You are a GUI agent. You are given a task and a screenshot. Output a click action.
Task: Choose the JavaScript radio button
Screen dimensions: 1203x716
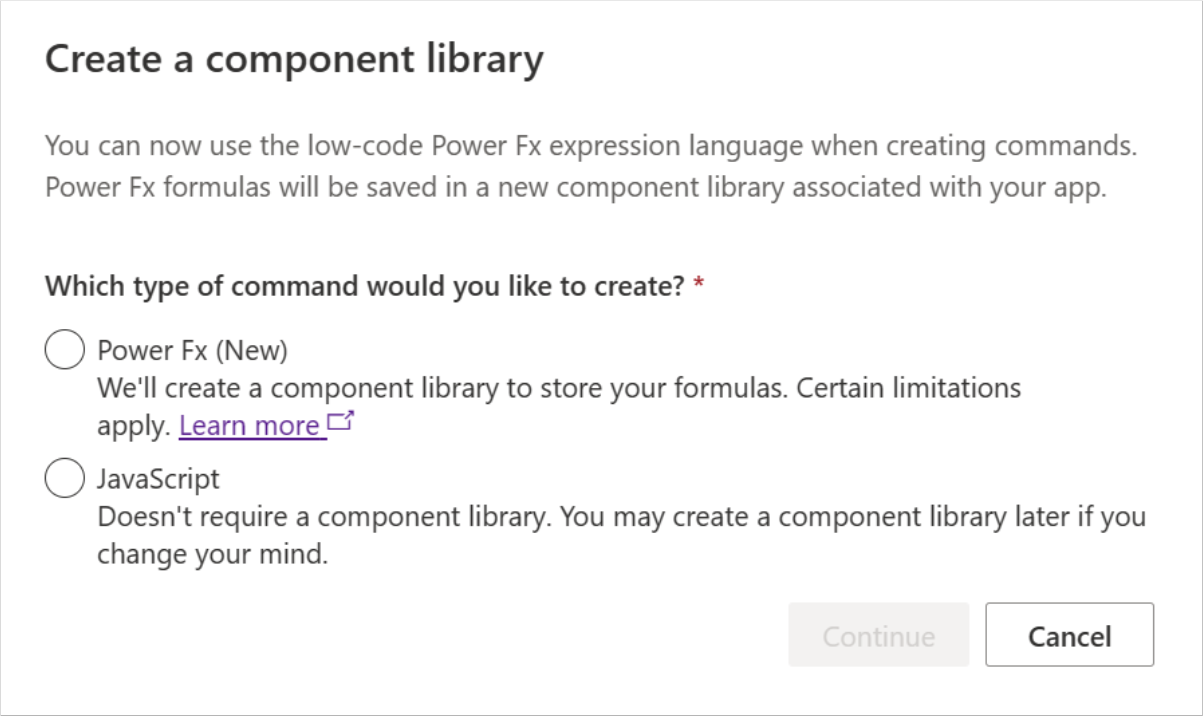pos(64,480)
